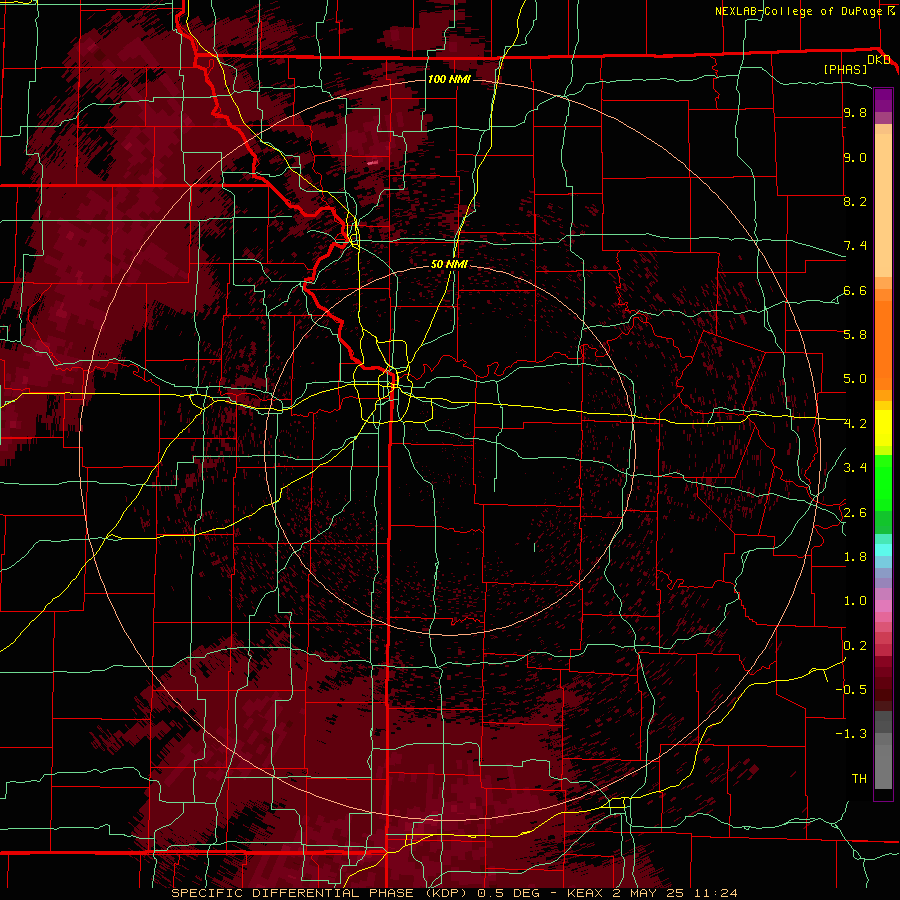Screen dimensions: 900x900
Task: Click the purple segment atop the color bar
Action: pyautogui.click(x=883, y=100)
